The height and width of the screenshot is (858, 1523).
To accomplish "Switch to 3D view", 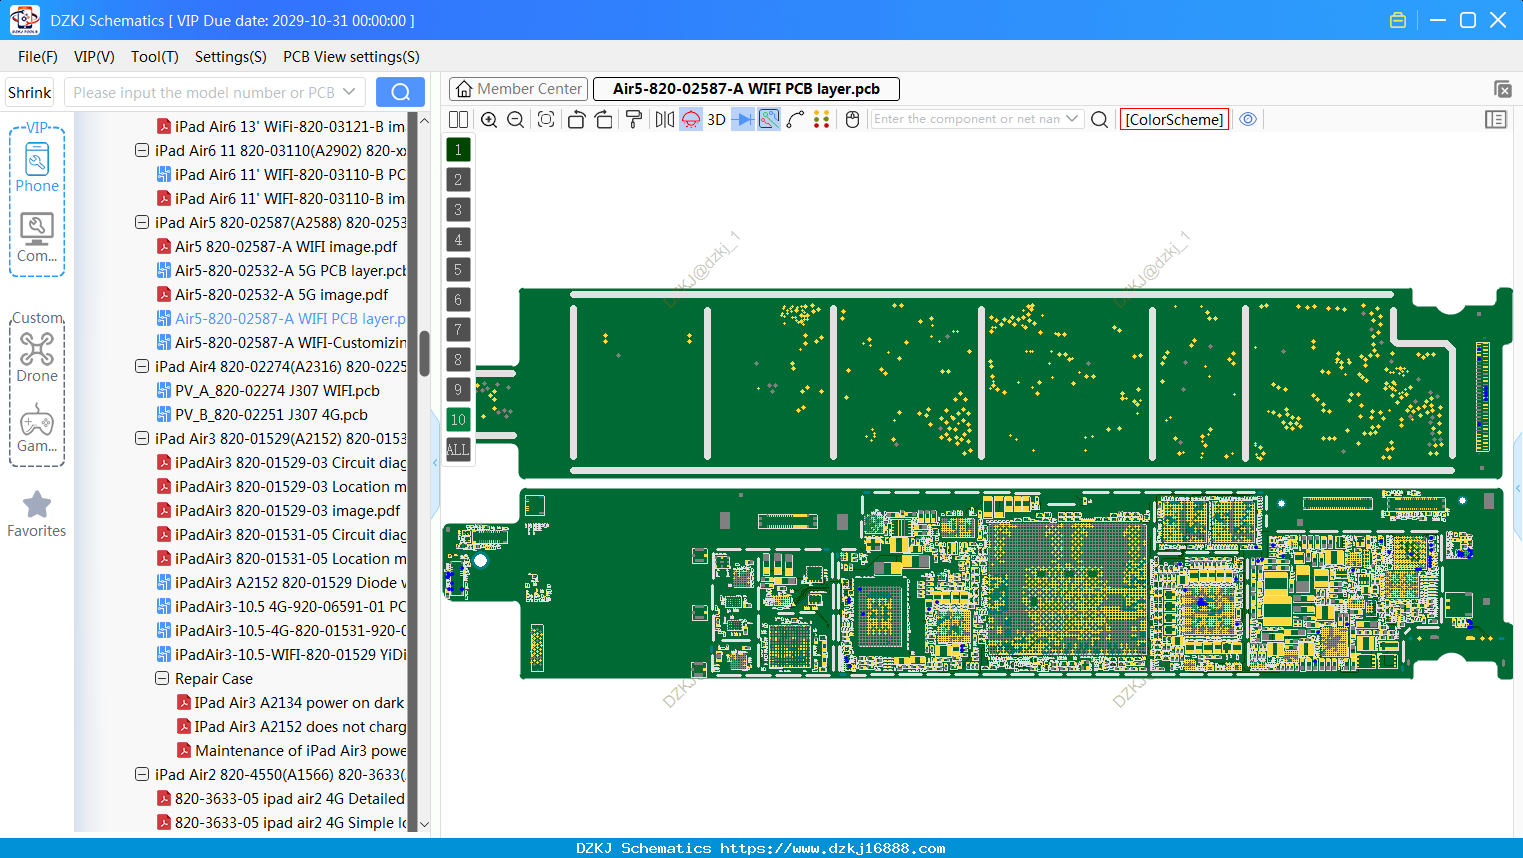I will tap(716, 119).
